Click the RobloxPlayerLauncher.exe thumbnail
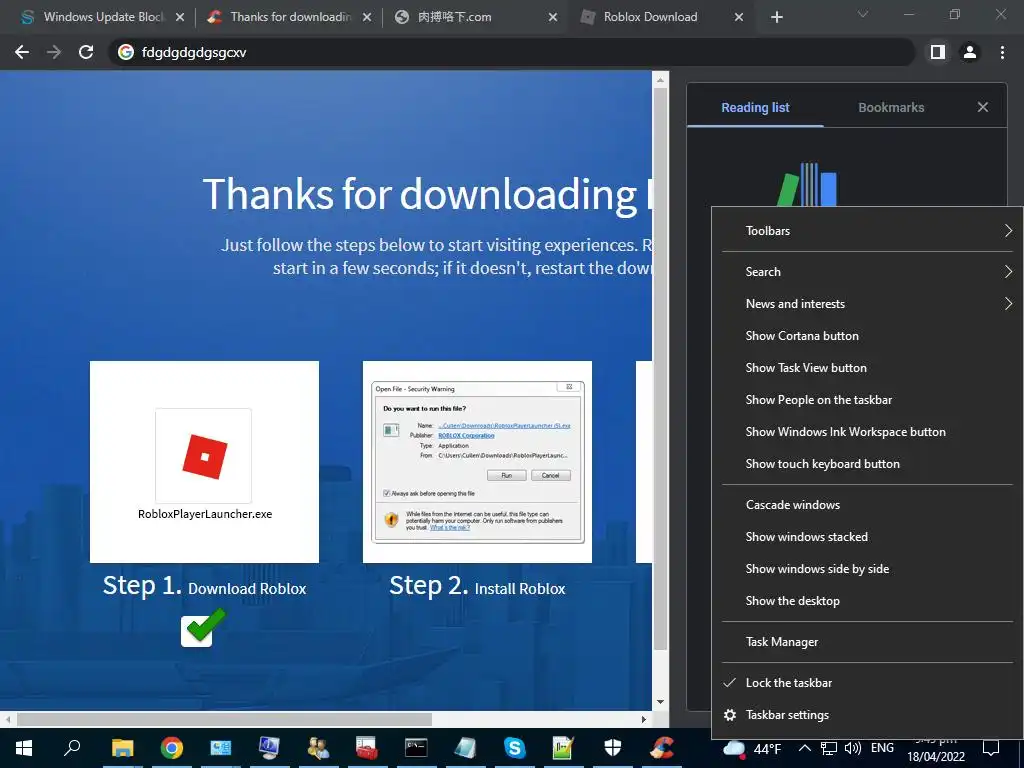1024x768 pixels. click(x=204, y=462)
